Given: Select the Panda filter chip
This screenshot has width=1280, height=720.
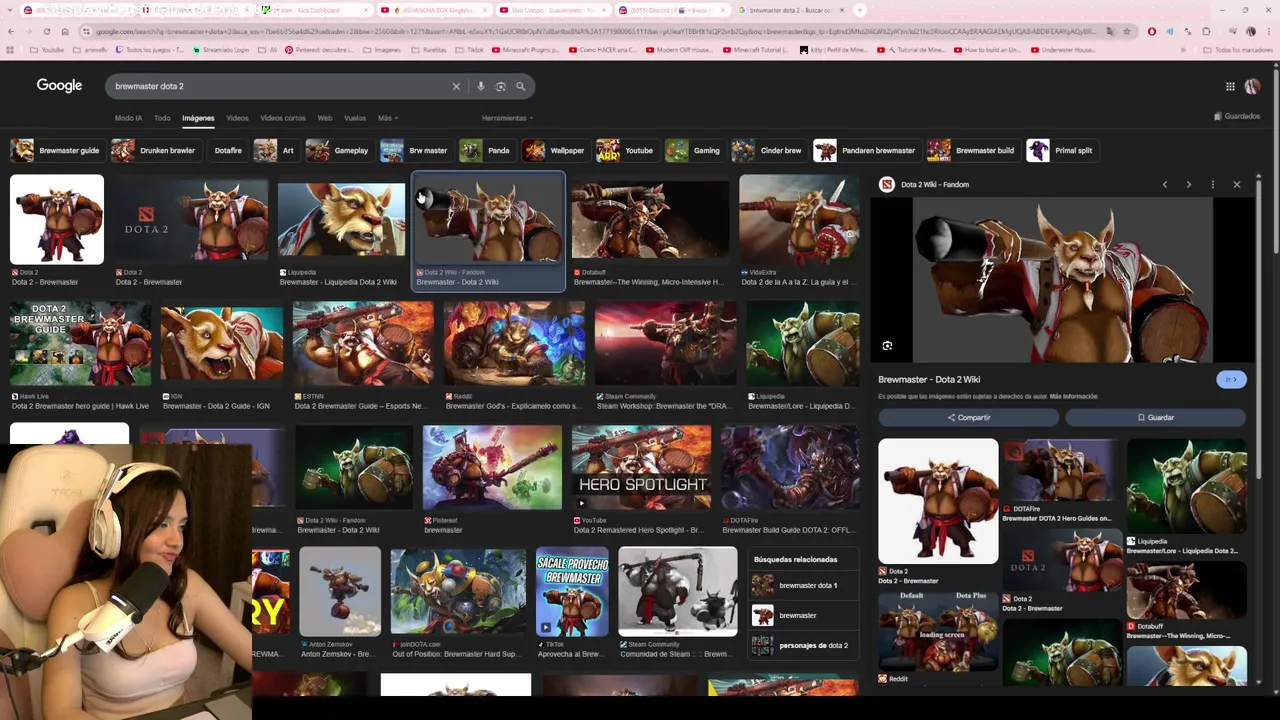Looking at the screenshot, I should tap(486, 150).
